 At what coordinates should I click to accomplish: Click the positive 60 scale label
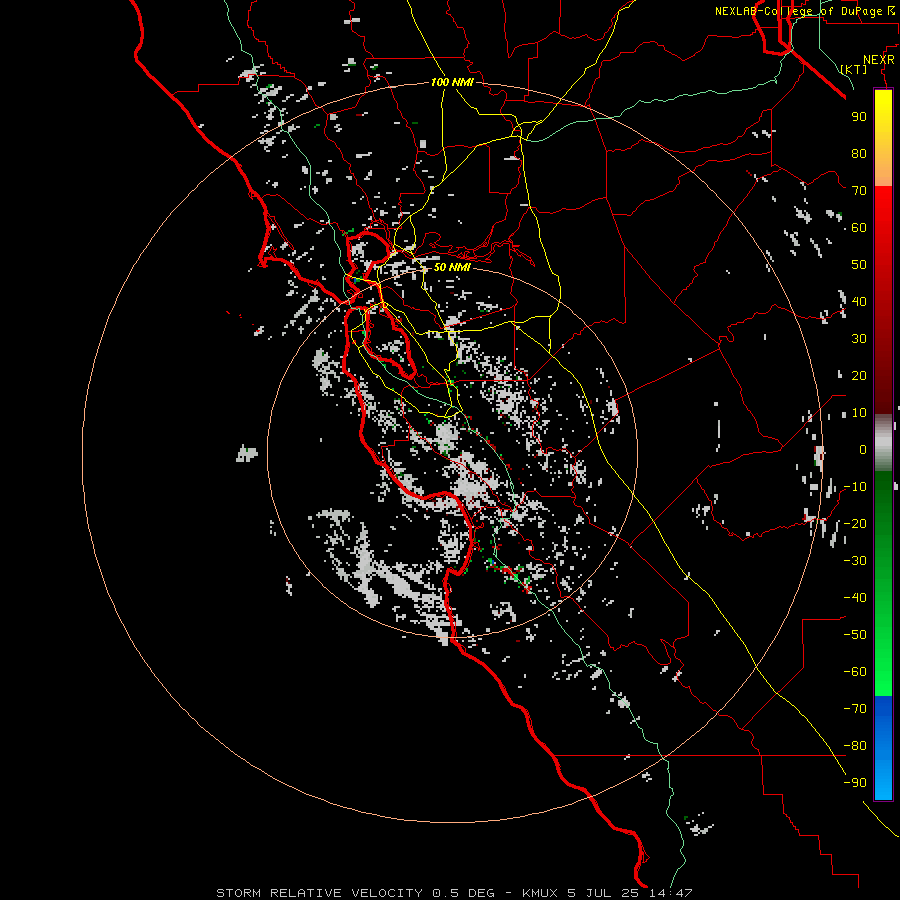coord(859,228)
